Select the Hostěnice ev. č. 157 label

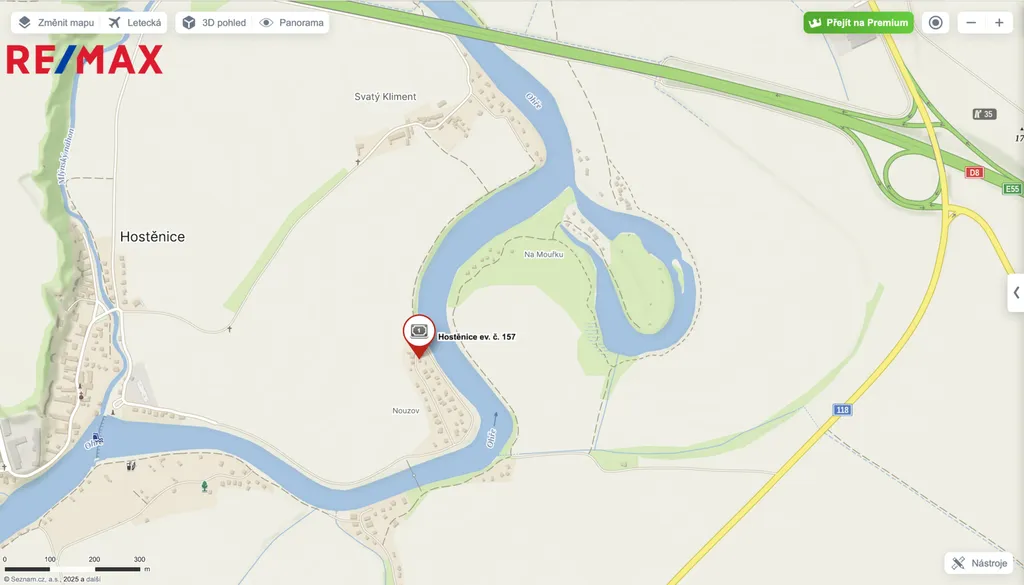click(x=477, y=337)
